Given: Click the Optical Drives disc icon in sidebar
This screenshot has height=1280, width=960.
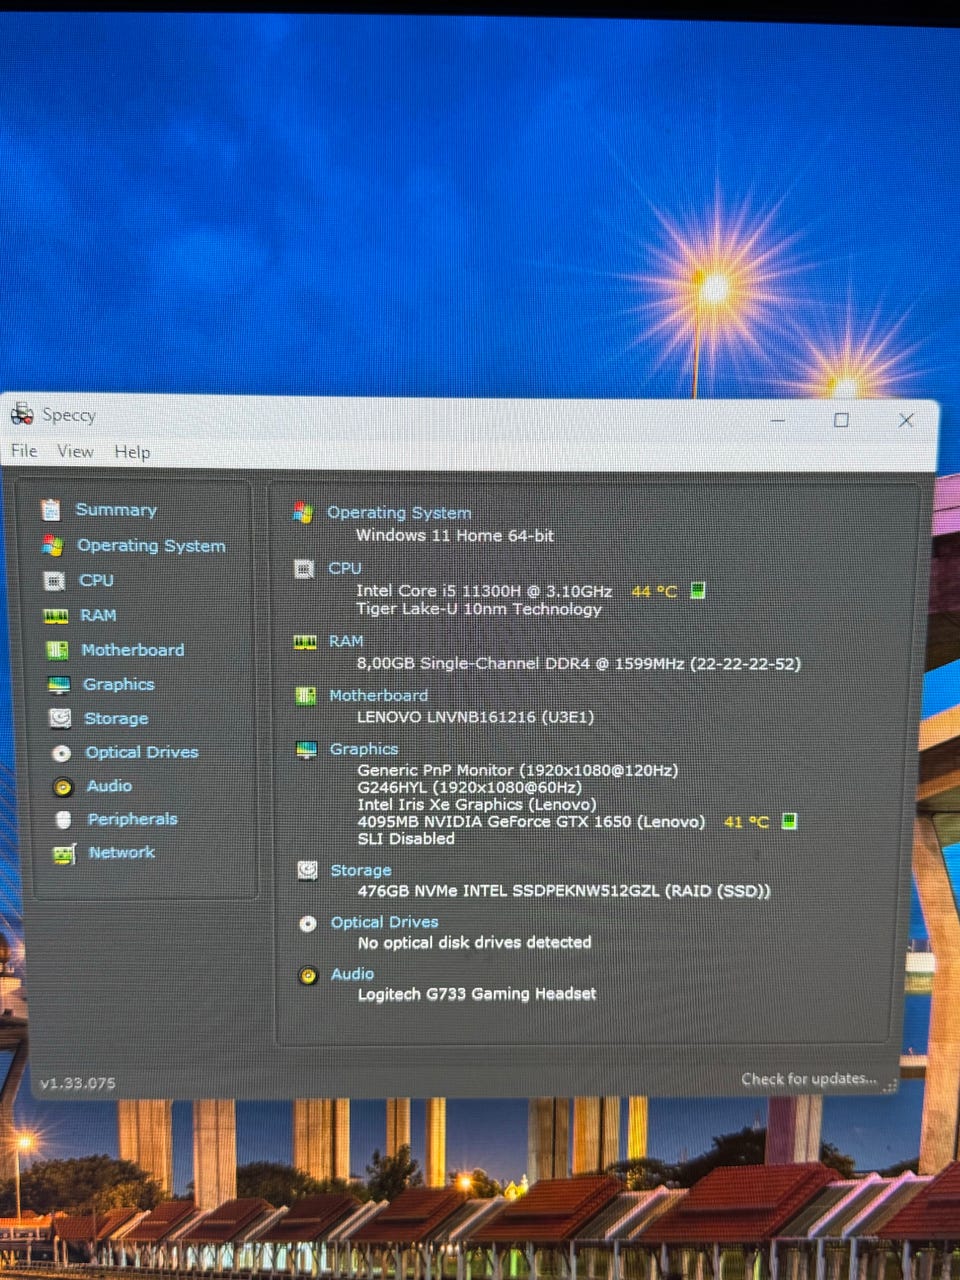Looking at the screenshot, I should coord(62,753).
